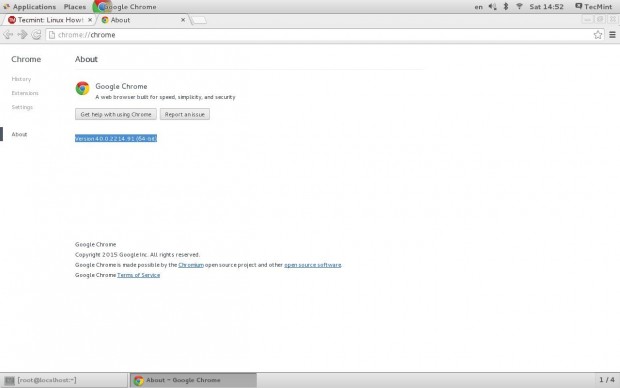Click the Bluetooth icon in the top panel
The width and height of the screenshot is (620, 388).
pyautogui.click(x=506, y=7)
